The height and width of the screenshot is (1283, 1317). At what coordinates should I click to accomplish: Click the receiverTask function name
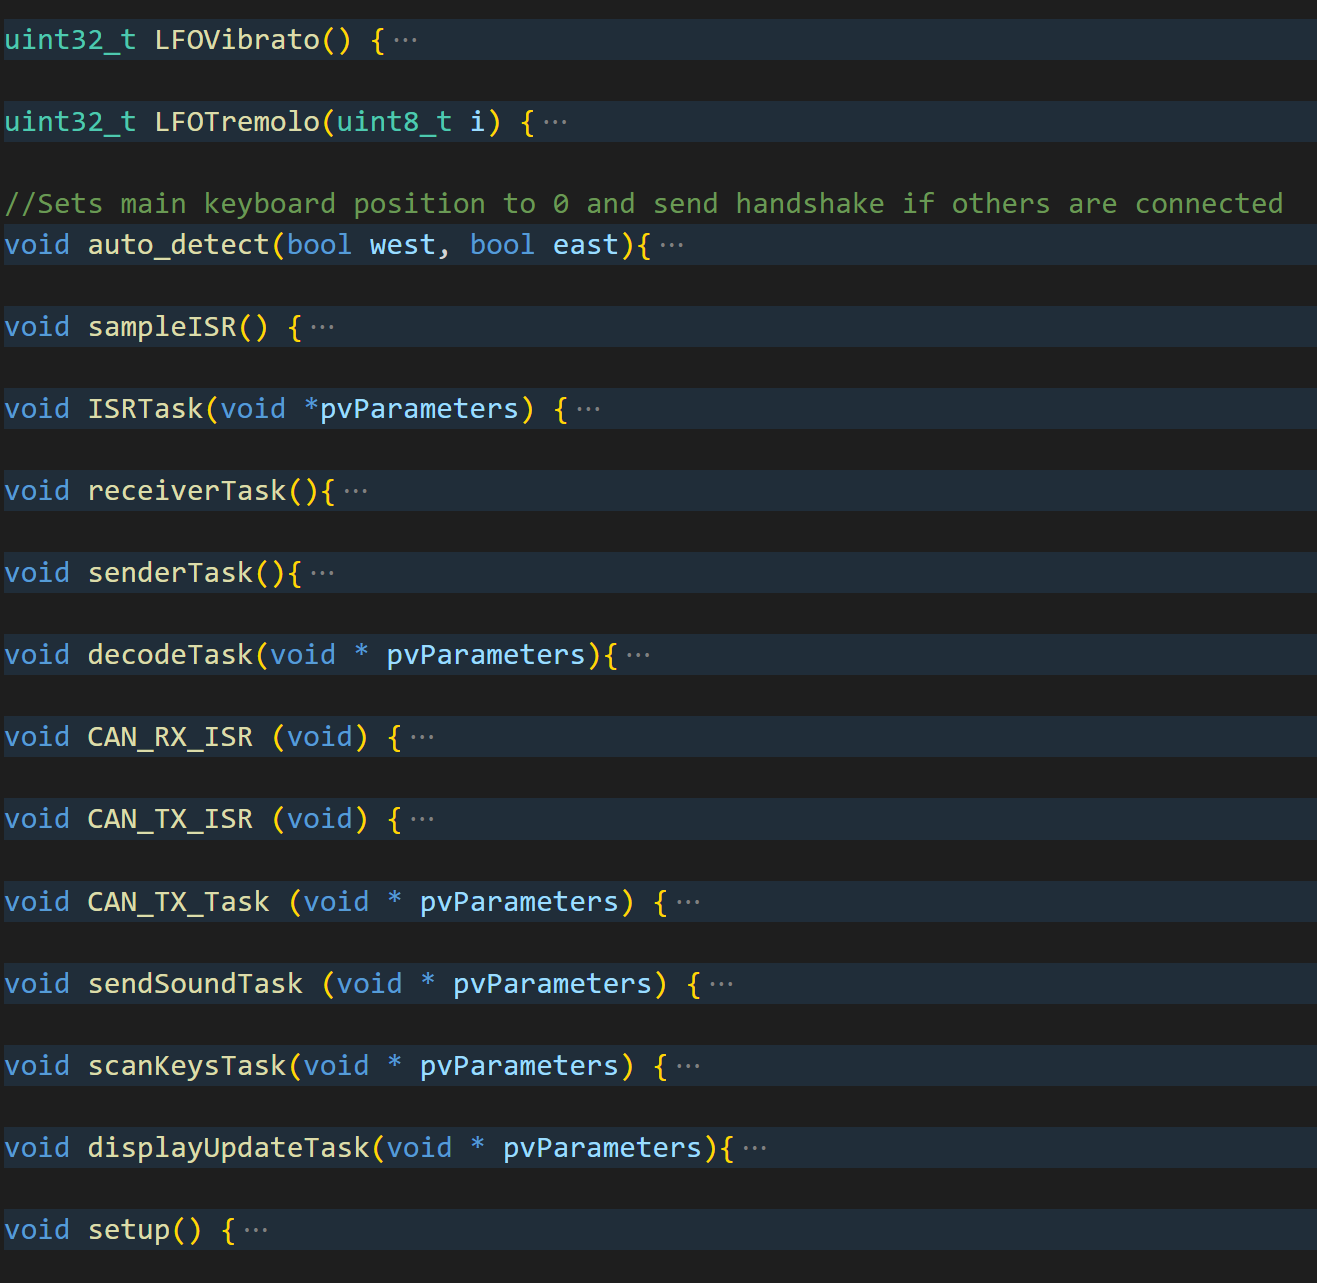click(187, 491)
